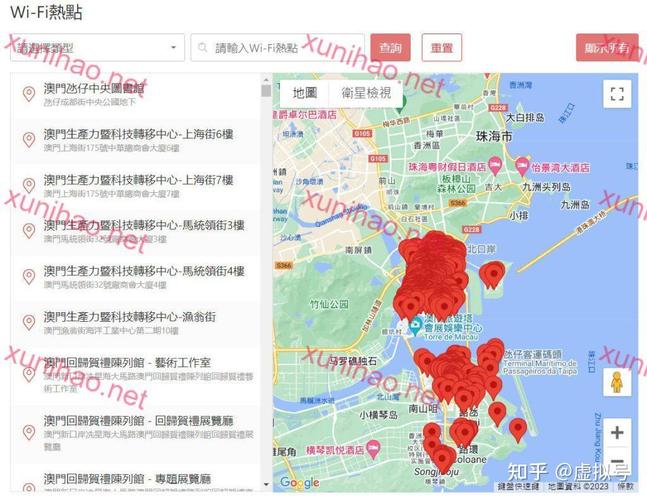Open the hotspot type dropdown
This screenshot has height=500, width=647.
coord(97,47)
